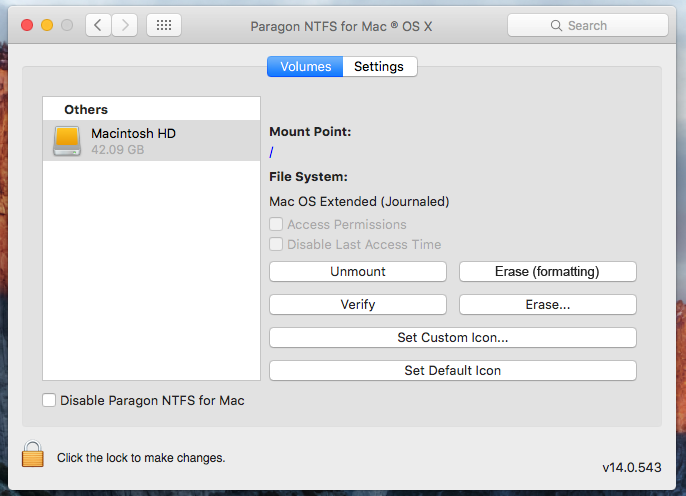Click the search magnifier icon

pos(558,25)
